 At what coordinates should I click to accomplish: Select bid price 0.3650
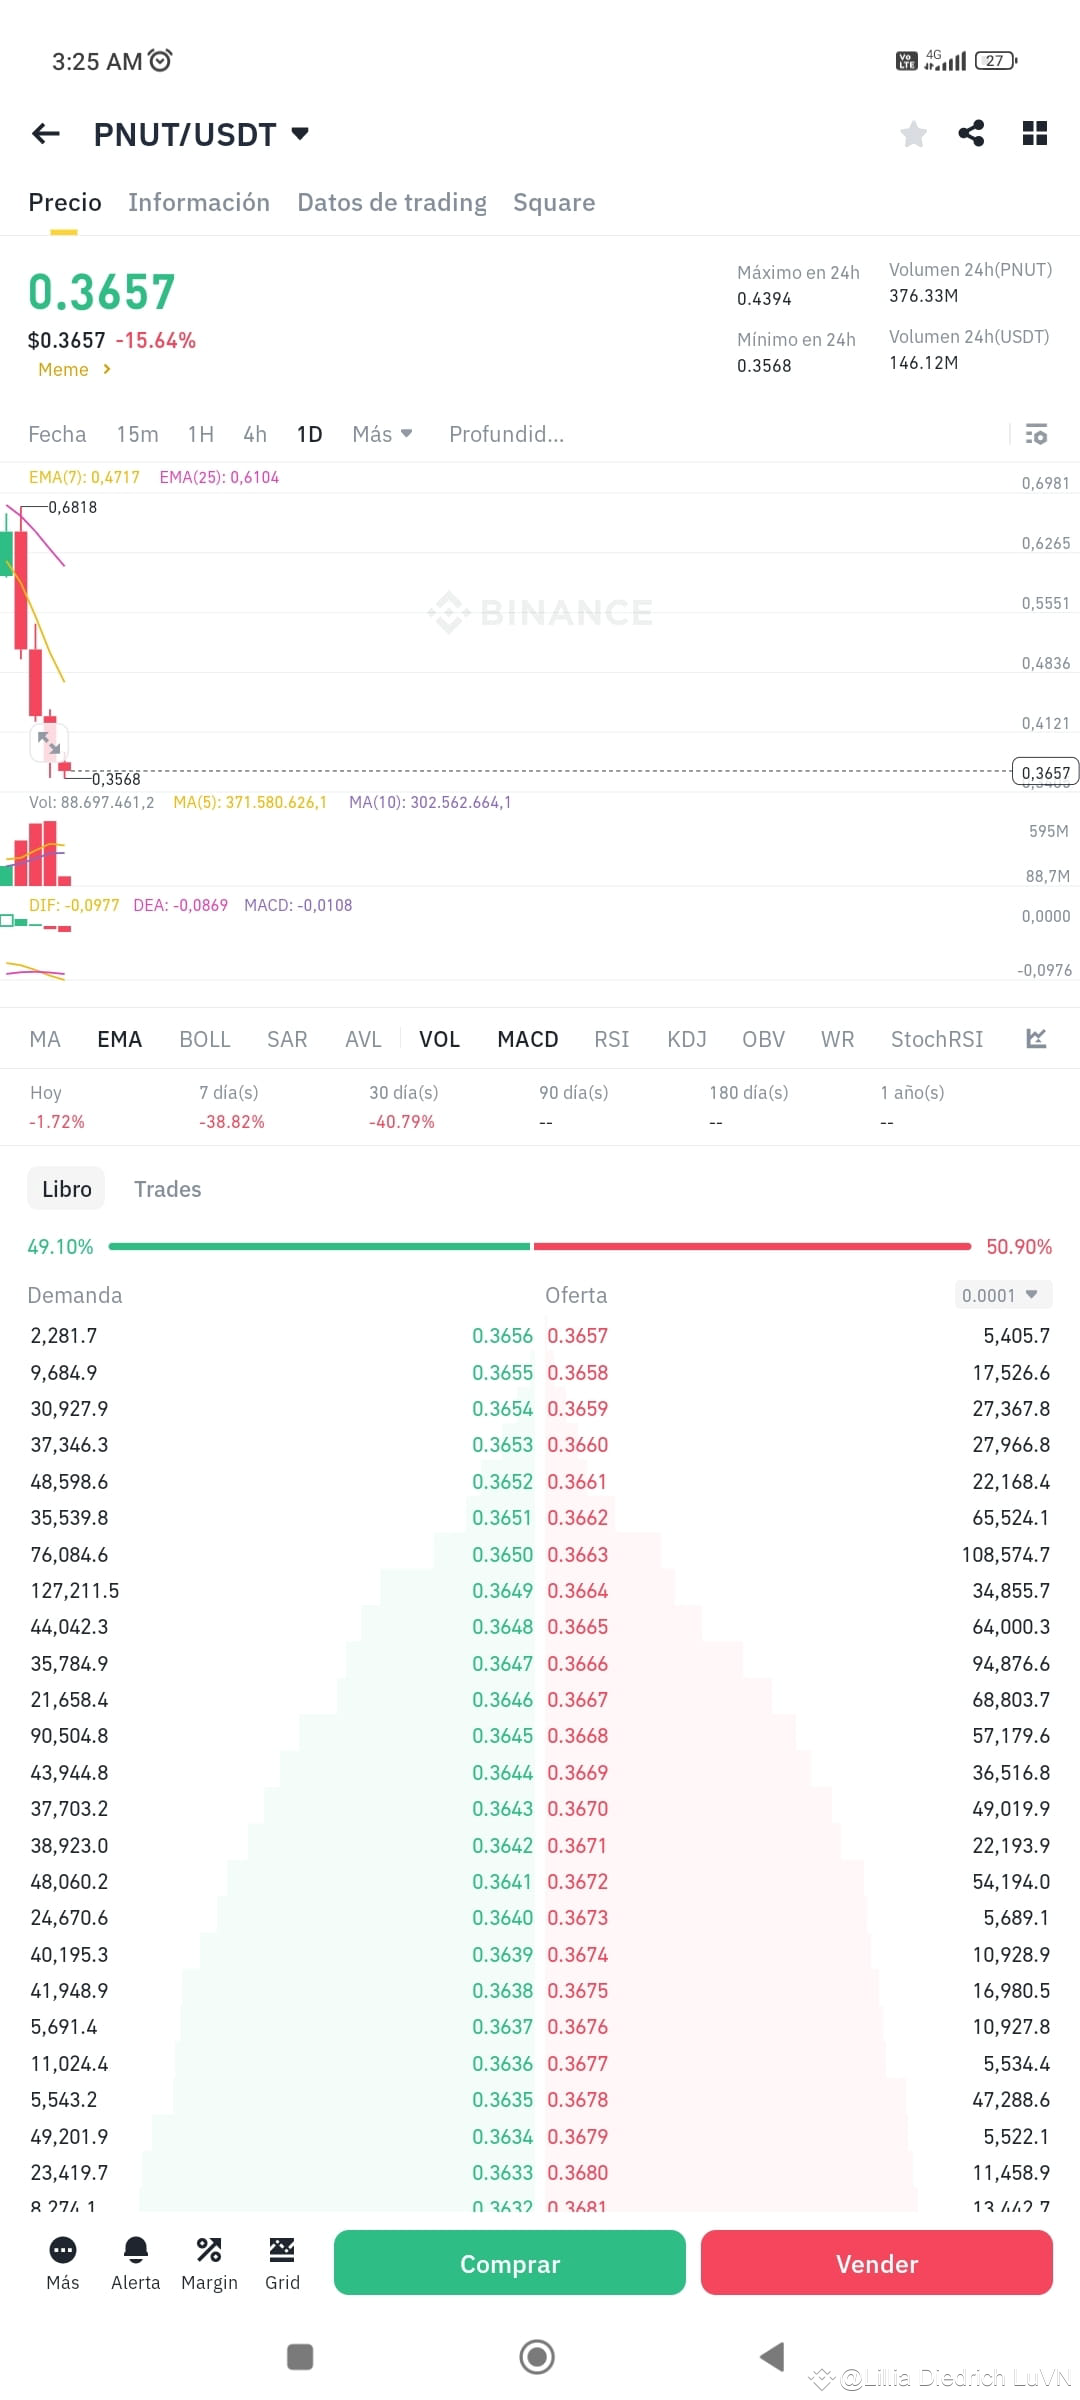tap(502, 1554)
